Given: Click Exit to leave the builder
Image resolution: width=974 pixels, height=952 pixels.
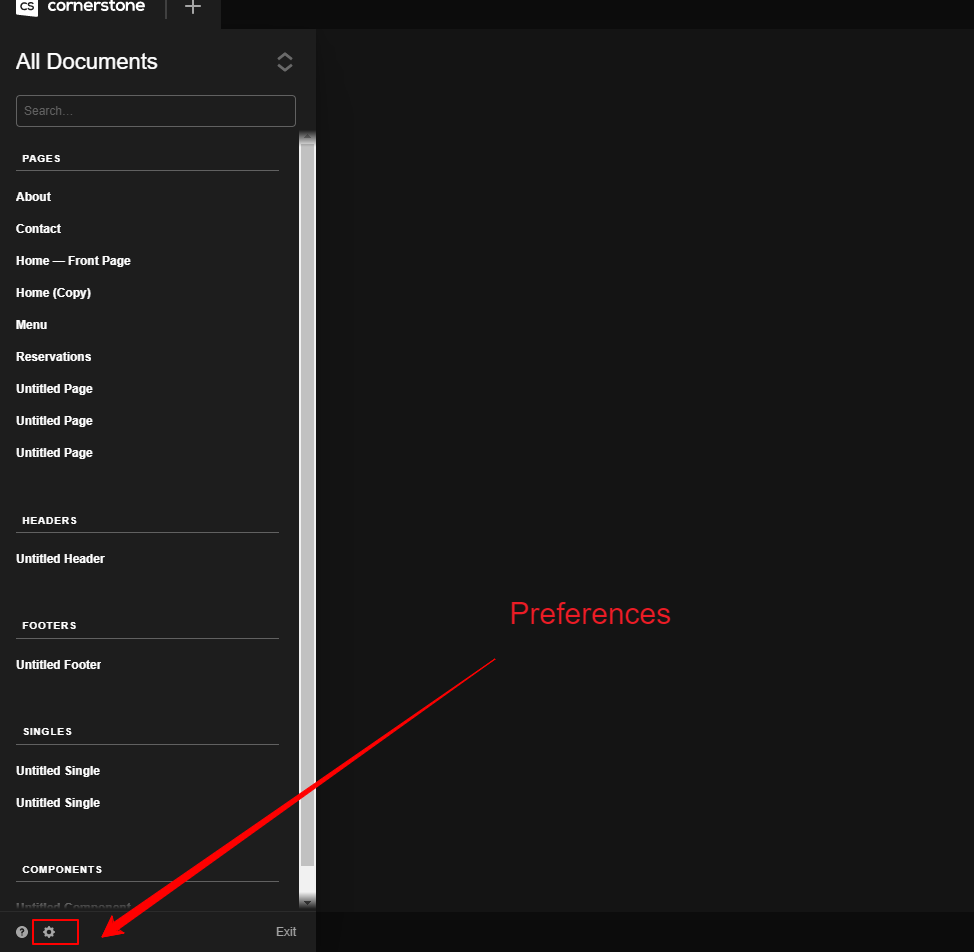Looking at the screenshot, I should (286, 932).
